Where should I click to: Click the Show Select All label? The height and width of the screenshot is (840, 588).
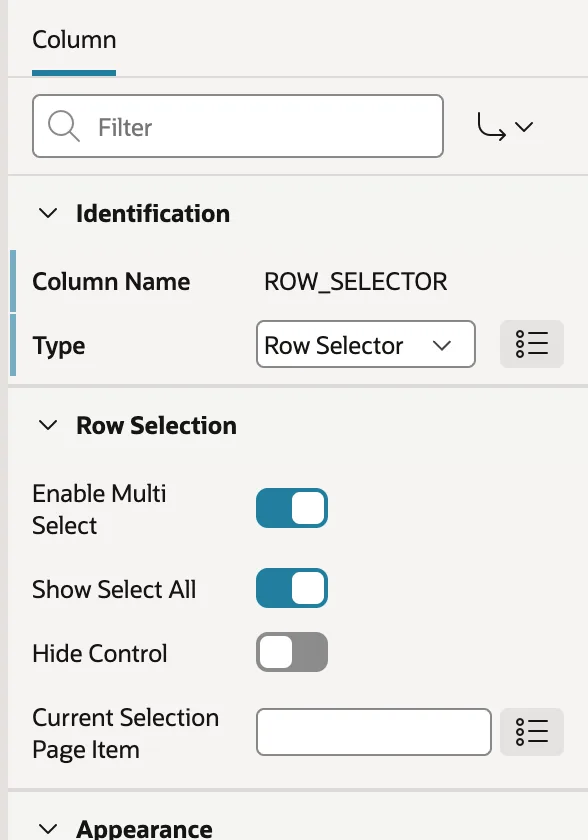point(114,589)
